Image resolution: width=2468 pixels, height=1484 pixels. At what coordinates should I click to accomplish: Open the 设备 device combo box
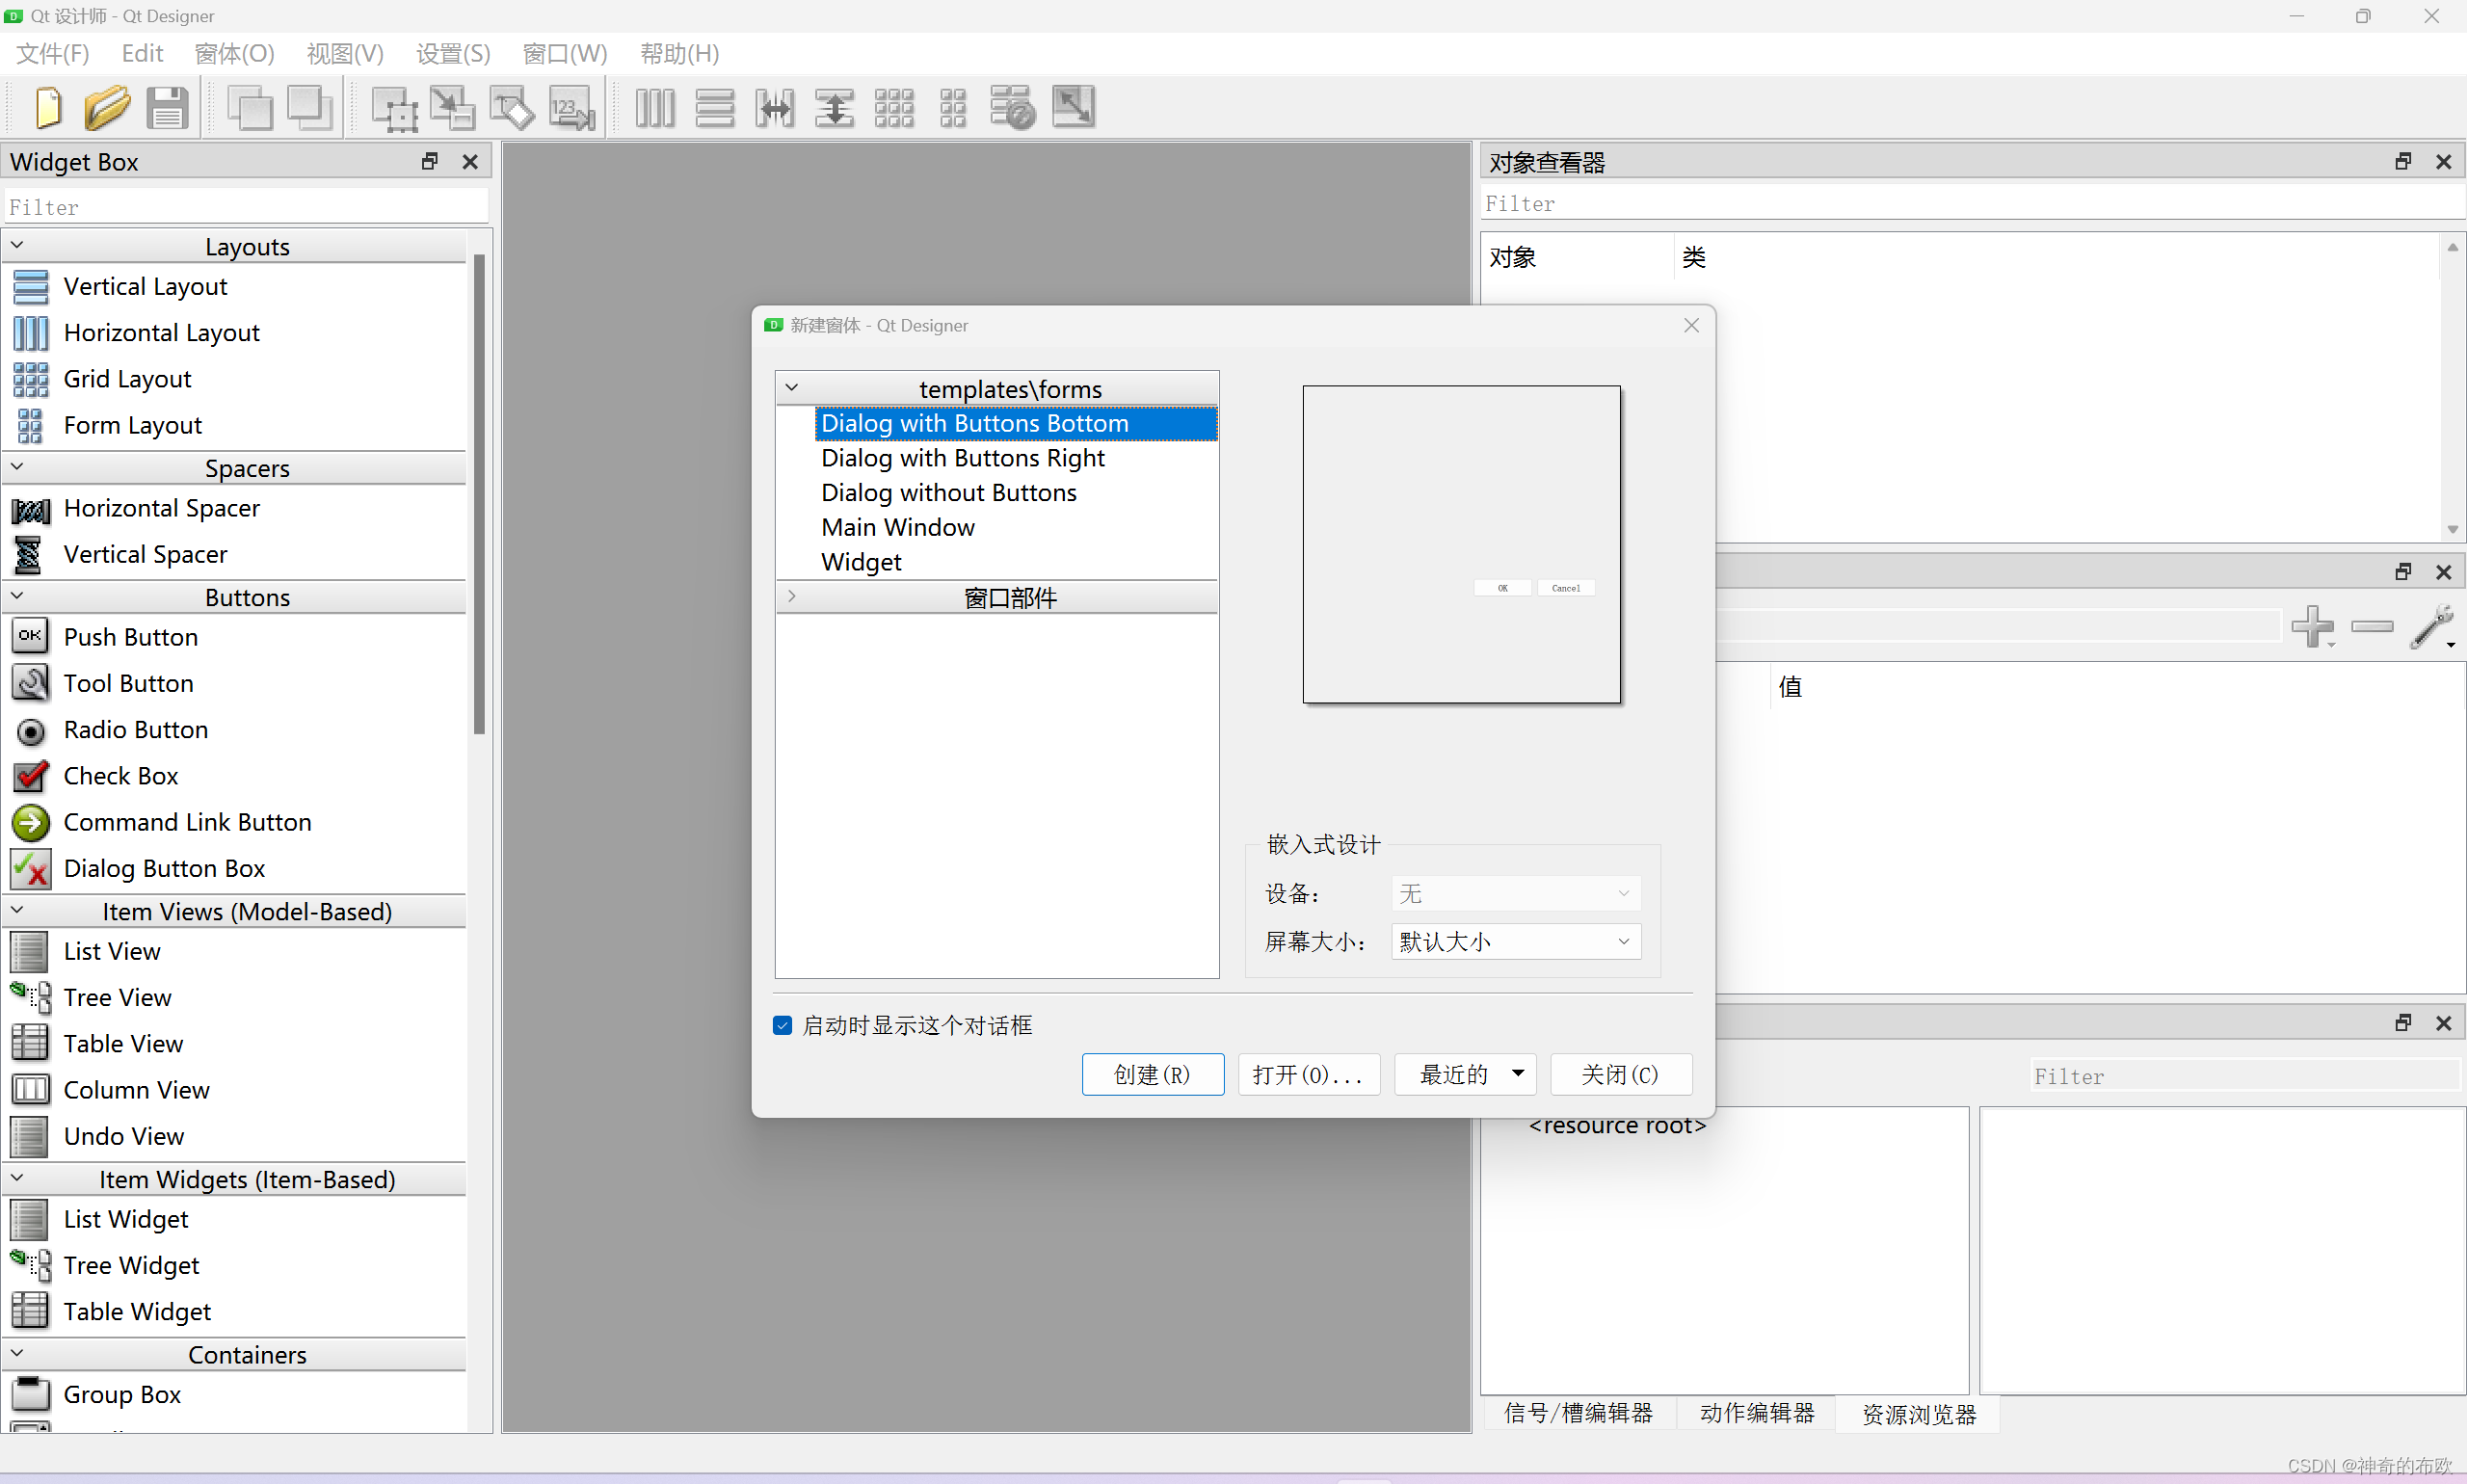click(x=1516, y=894)
